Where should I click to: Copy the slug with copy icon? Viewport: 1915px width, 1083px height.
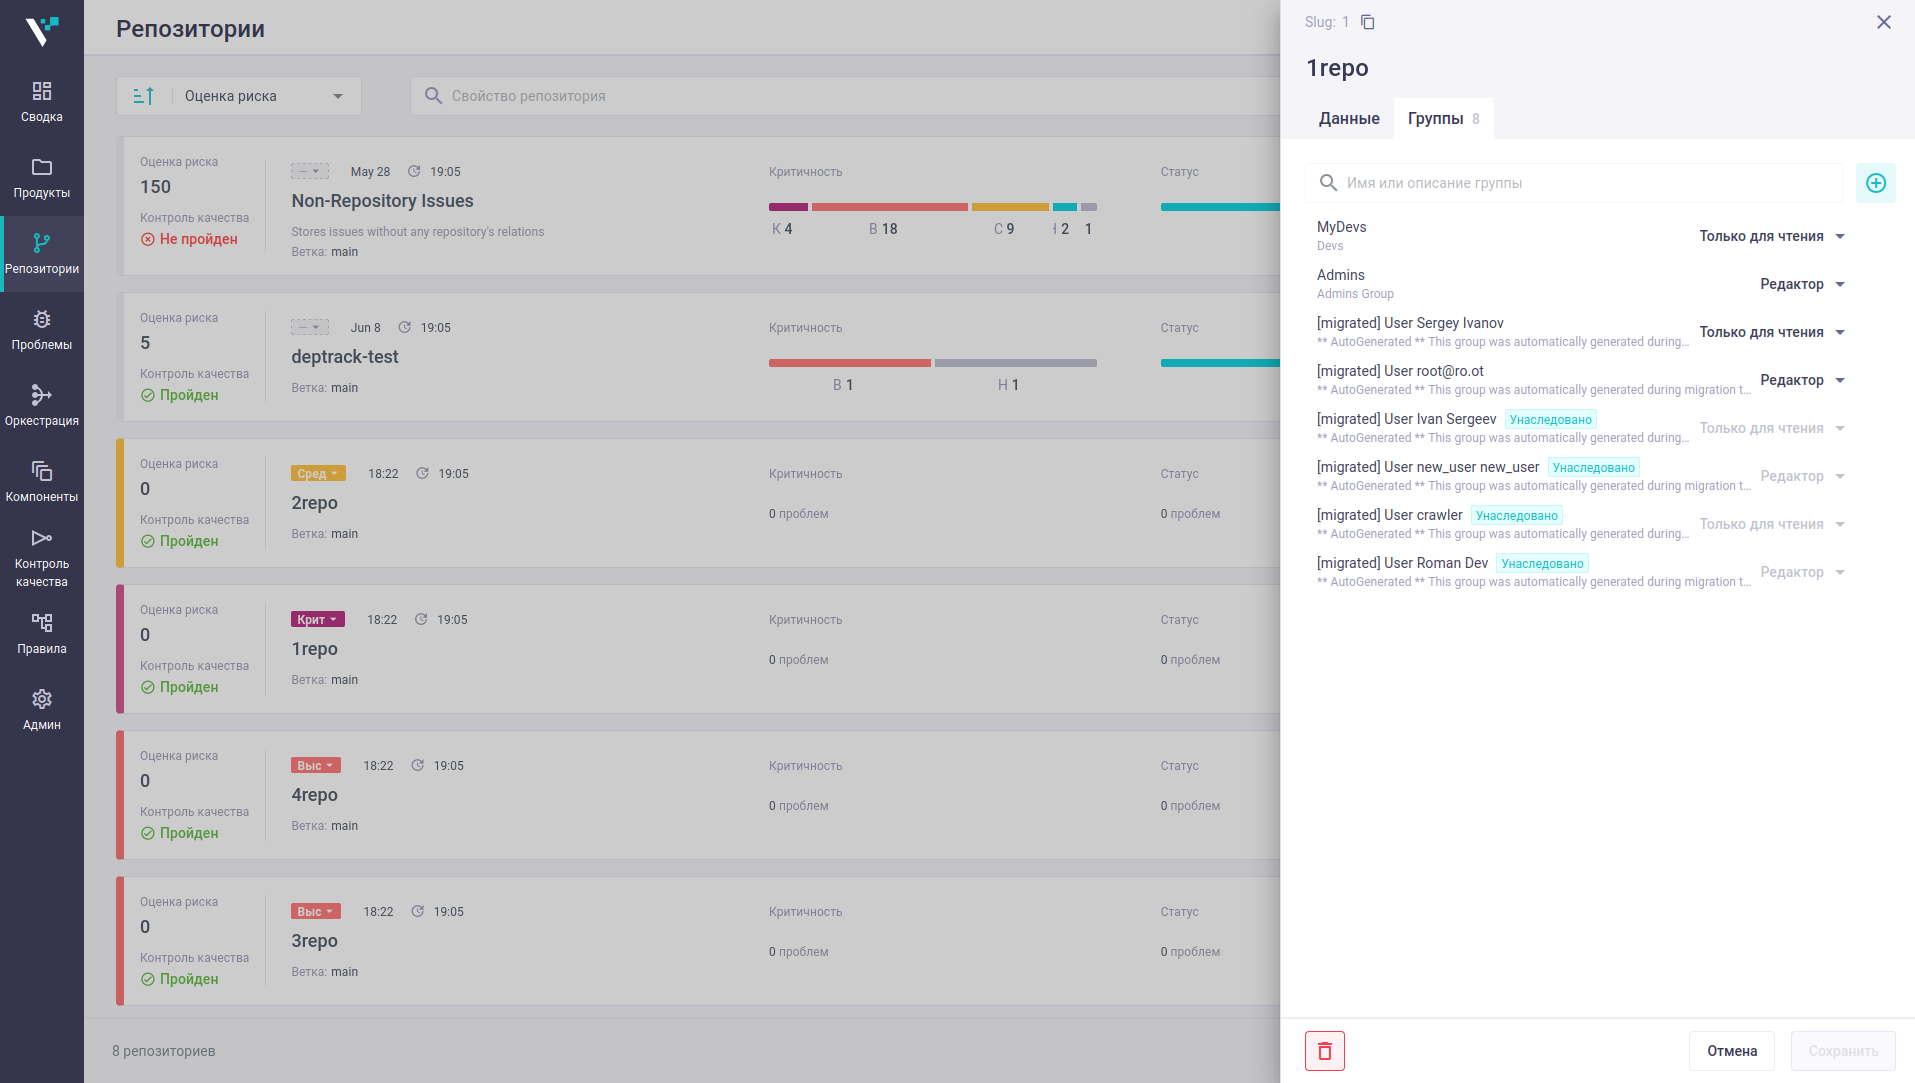pos(1367,22)
